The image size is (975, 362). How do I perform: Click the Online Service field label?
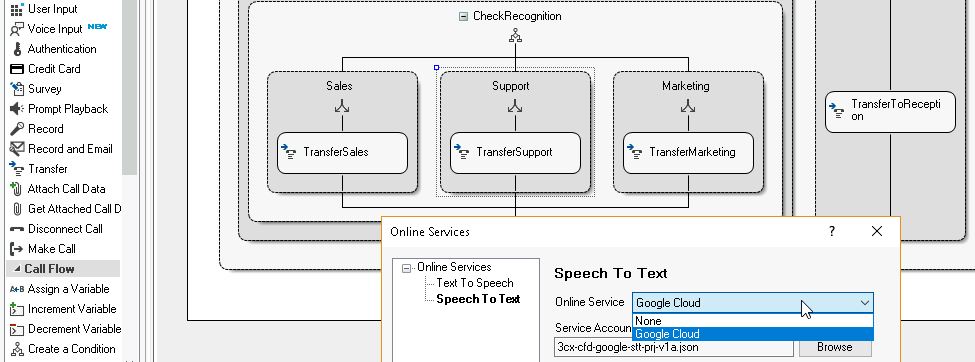589,302
